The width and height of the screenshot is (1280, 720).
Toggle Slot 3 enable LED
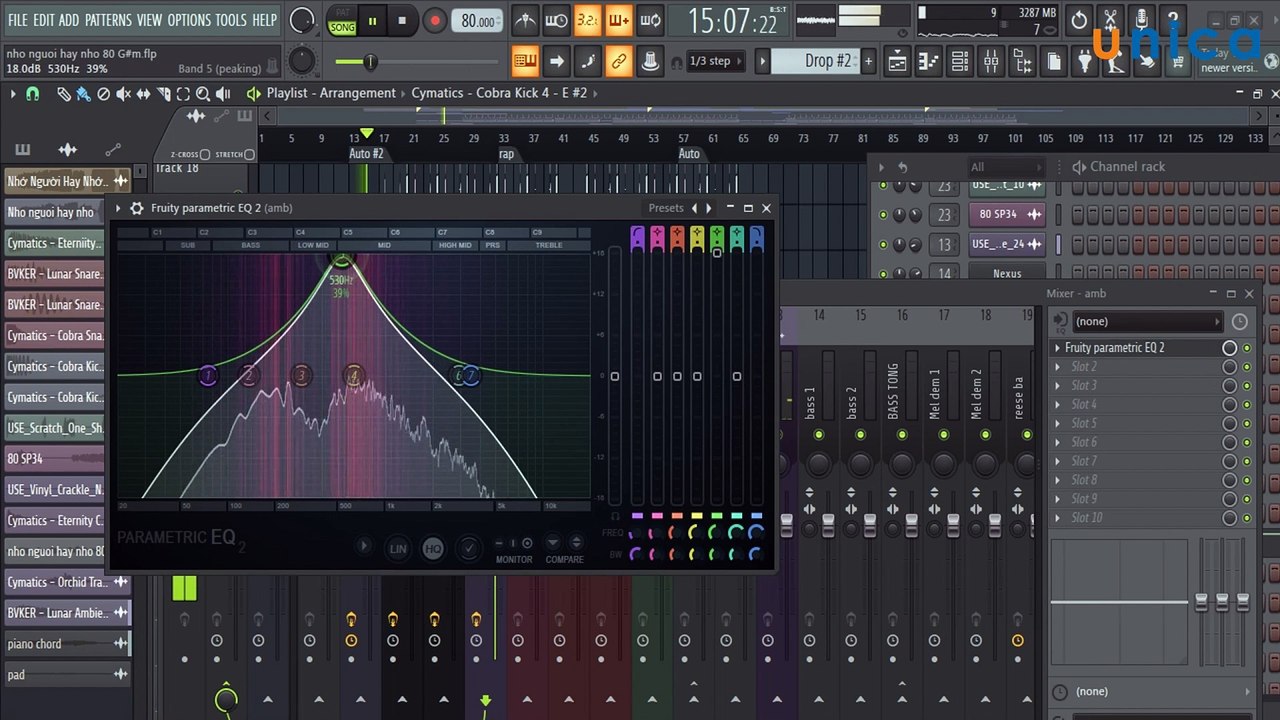[1247, 386]
